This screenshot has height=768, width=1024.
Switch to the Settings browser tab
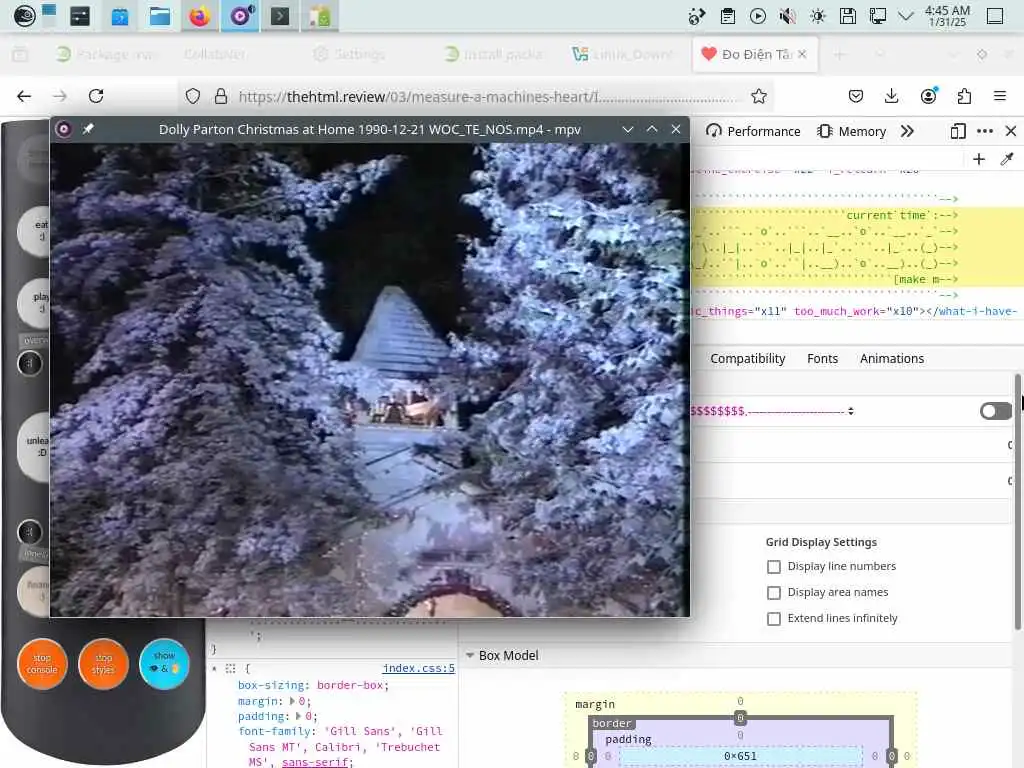tap(349, 54)
